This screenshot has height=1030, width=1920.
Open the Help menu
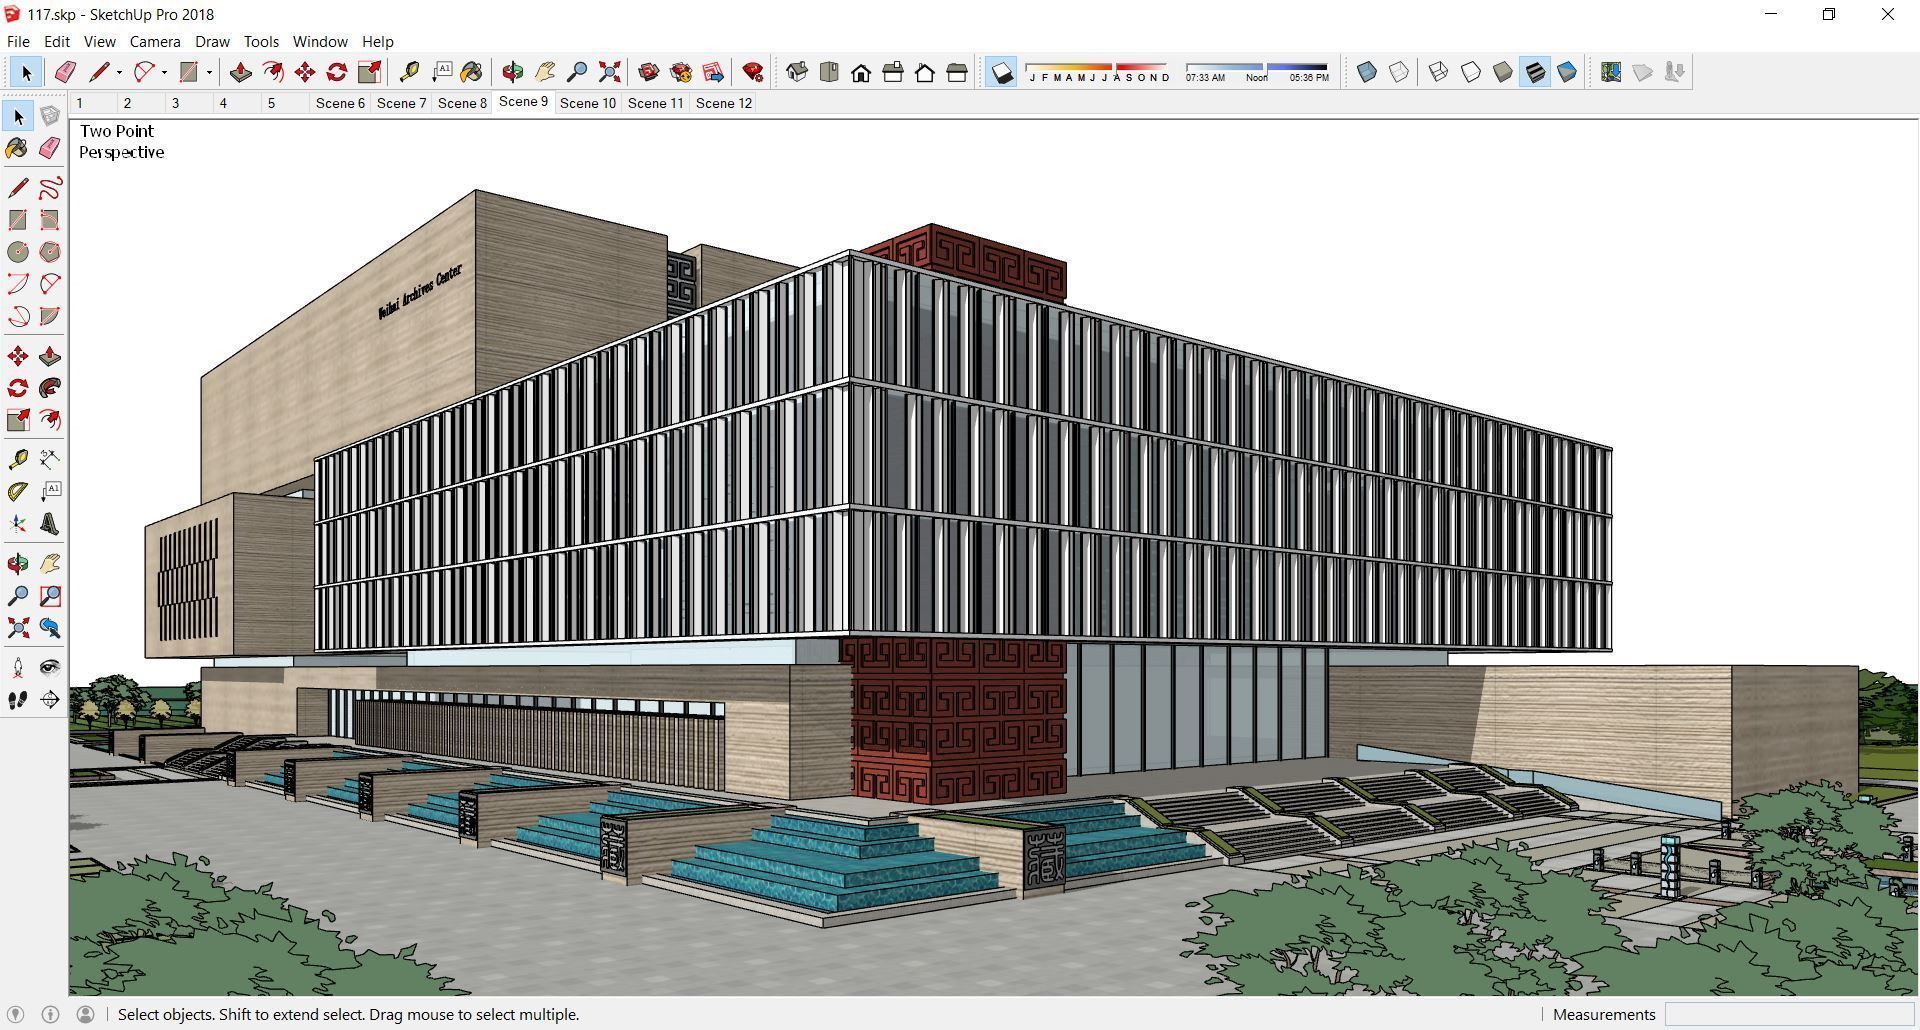(377, 42)
